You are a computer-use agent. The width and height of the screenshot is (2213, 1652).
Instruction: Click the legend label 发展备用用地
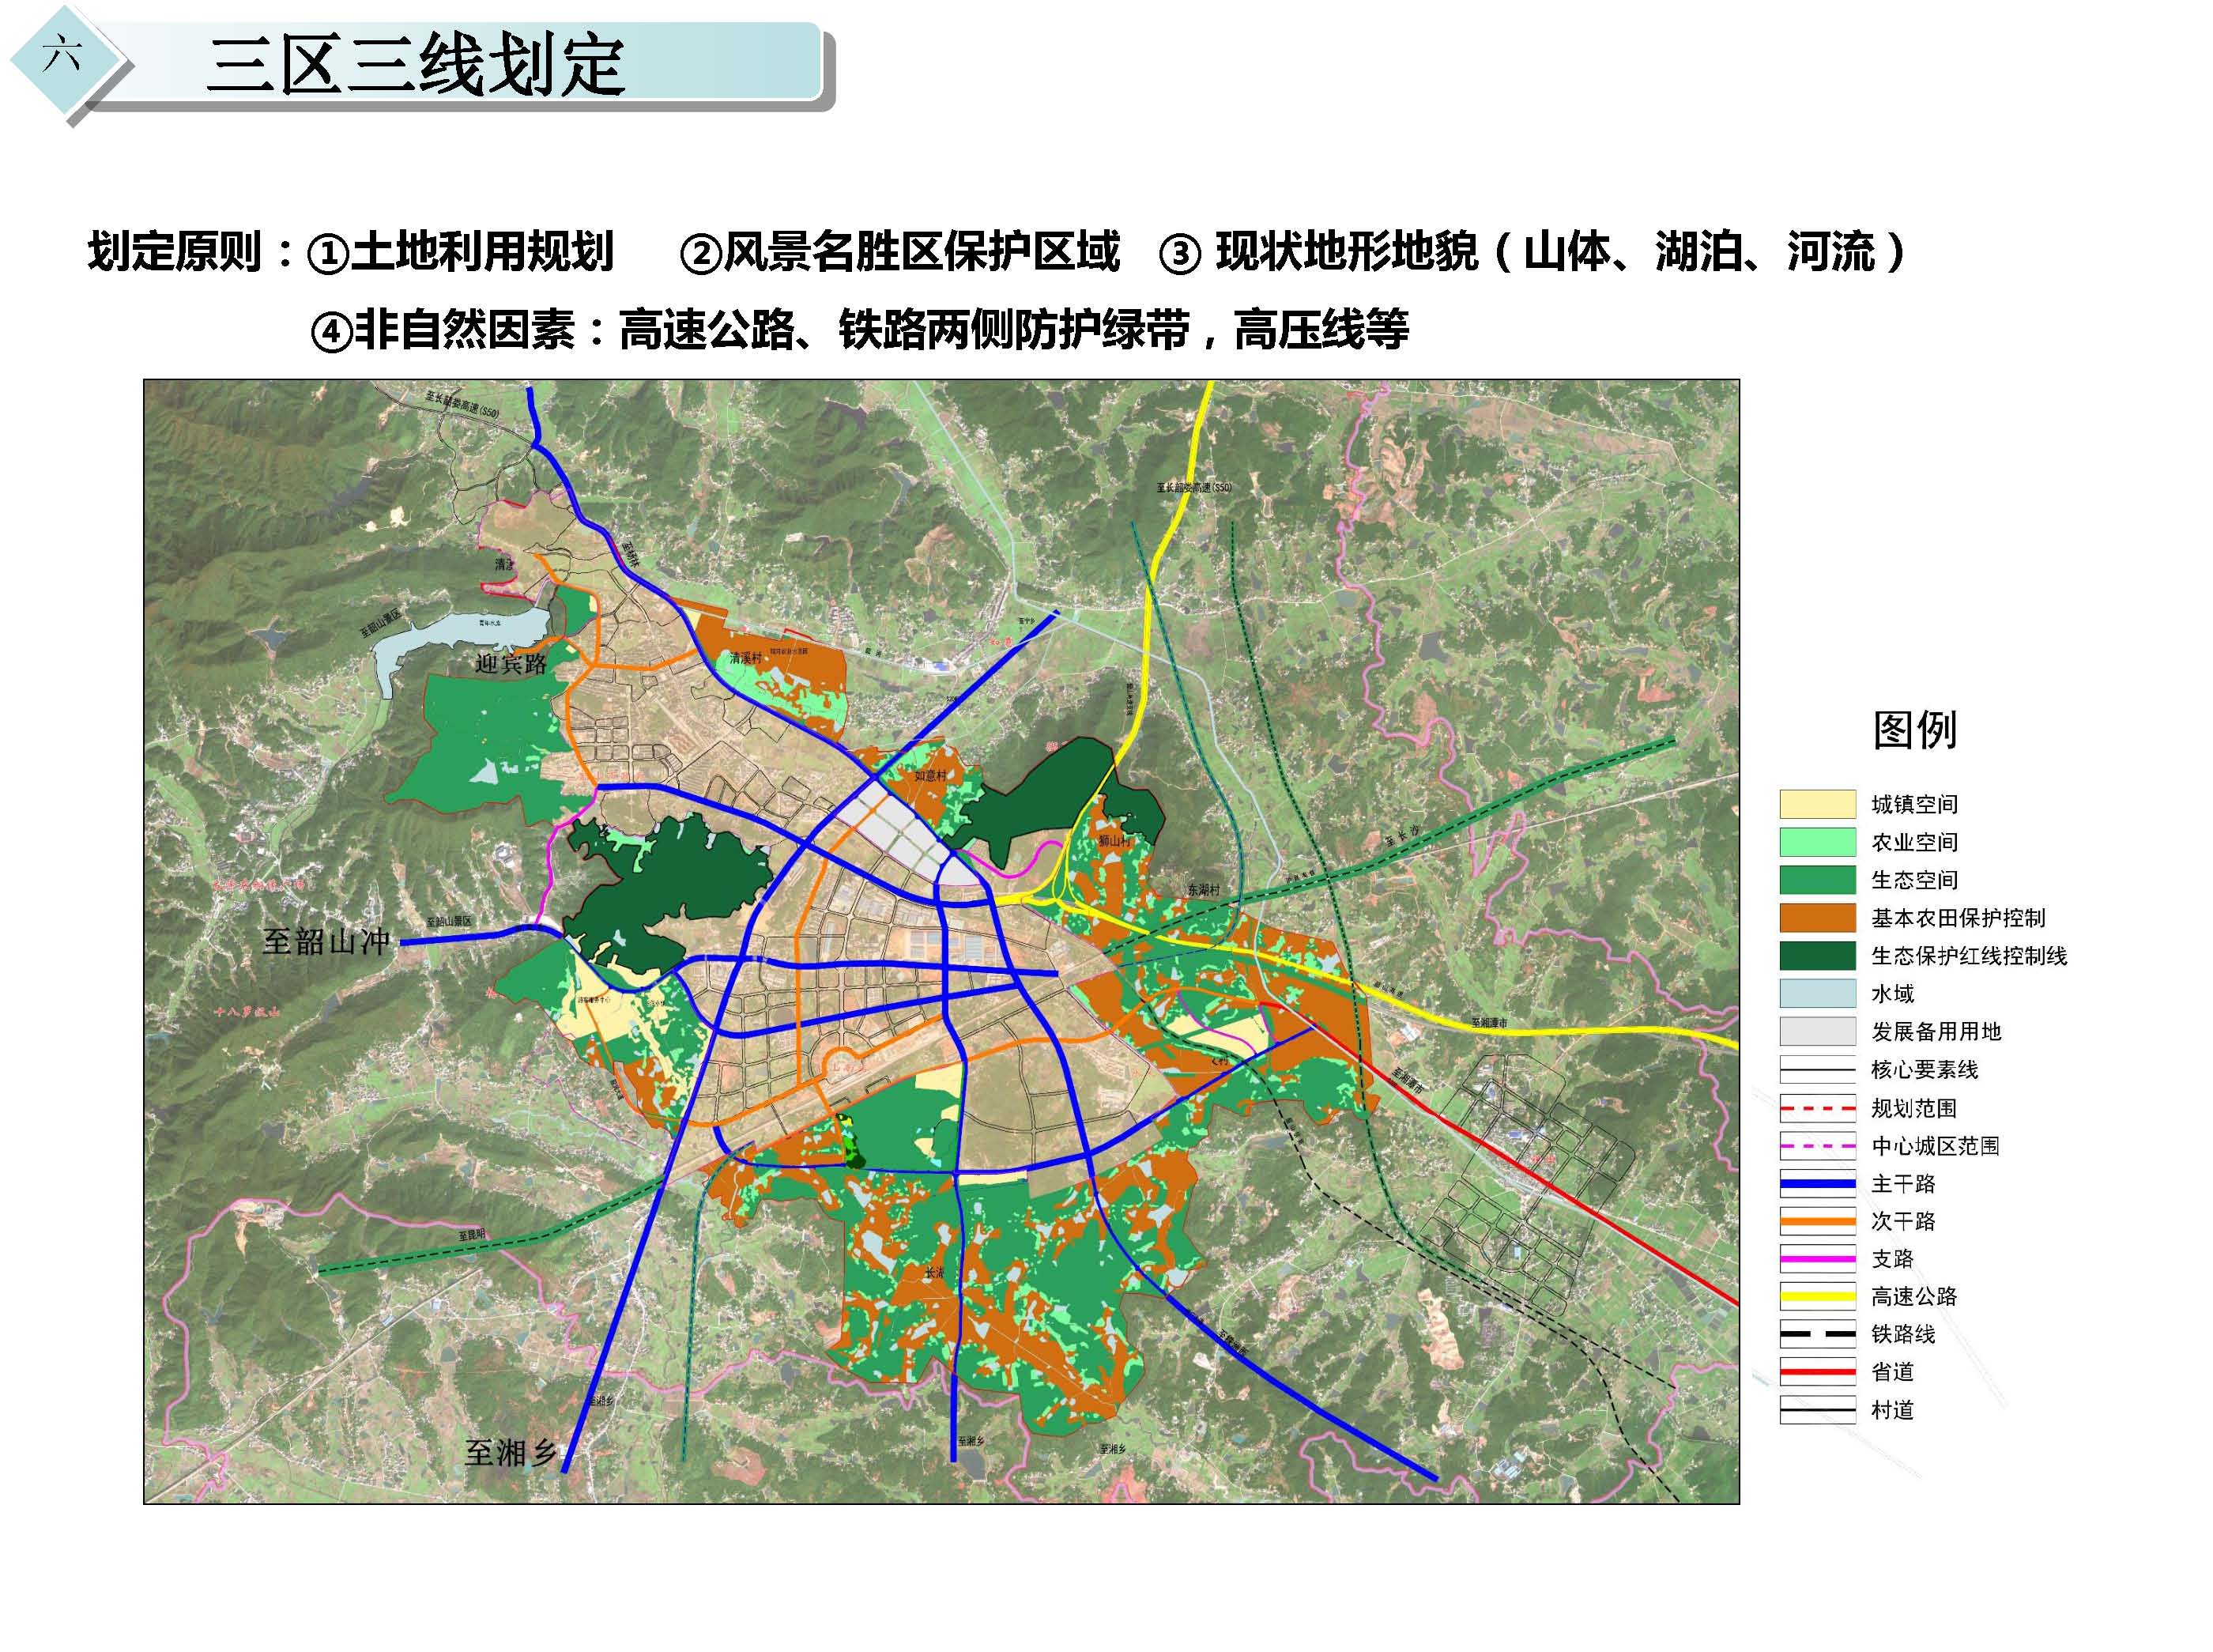coord(1936,1031)
